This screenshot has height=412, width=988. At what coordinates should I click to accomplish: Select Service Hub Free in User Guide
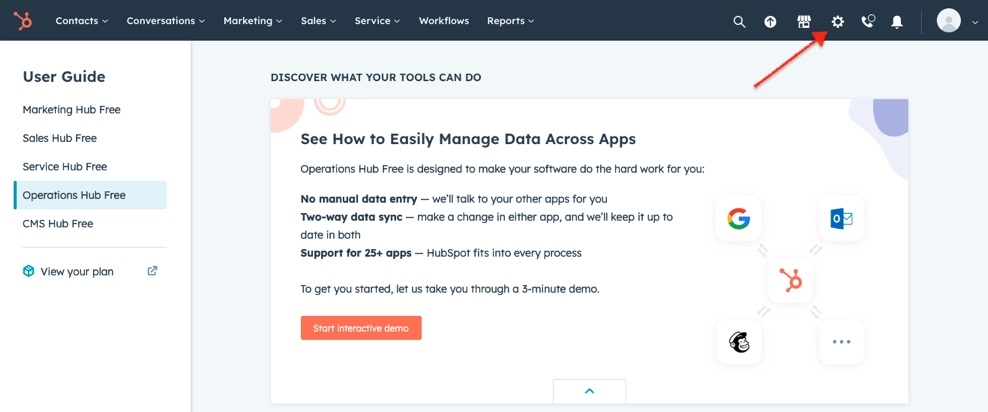[x=65, y=167]
